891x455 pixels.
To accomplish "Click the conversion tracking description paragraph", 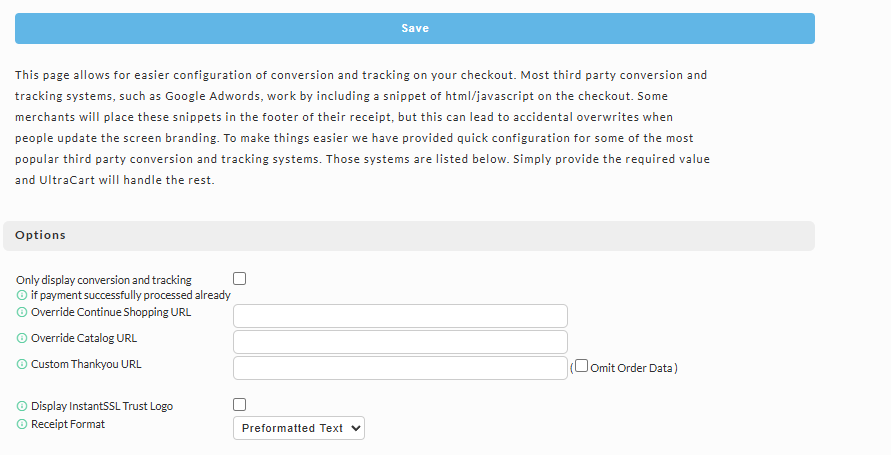I will (363, 128).
